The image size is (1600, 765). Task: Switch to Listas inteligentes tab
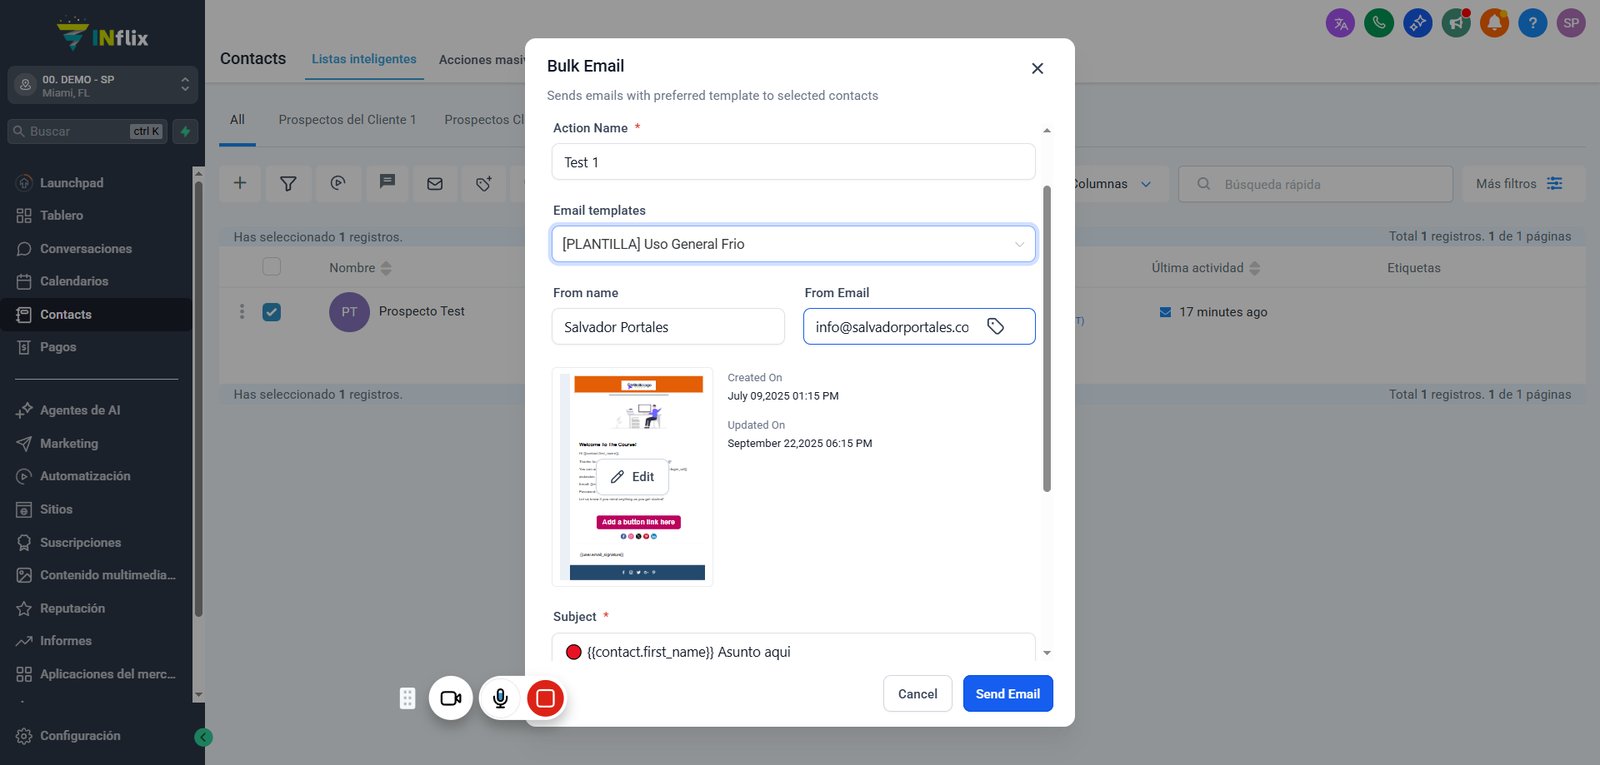pyautogui.click(x=364, y=59)
